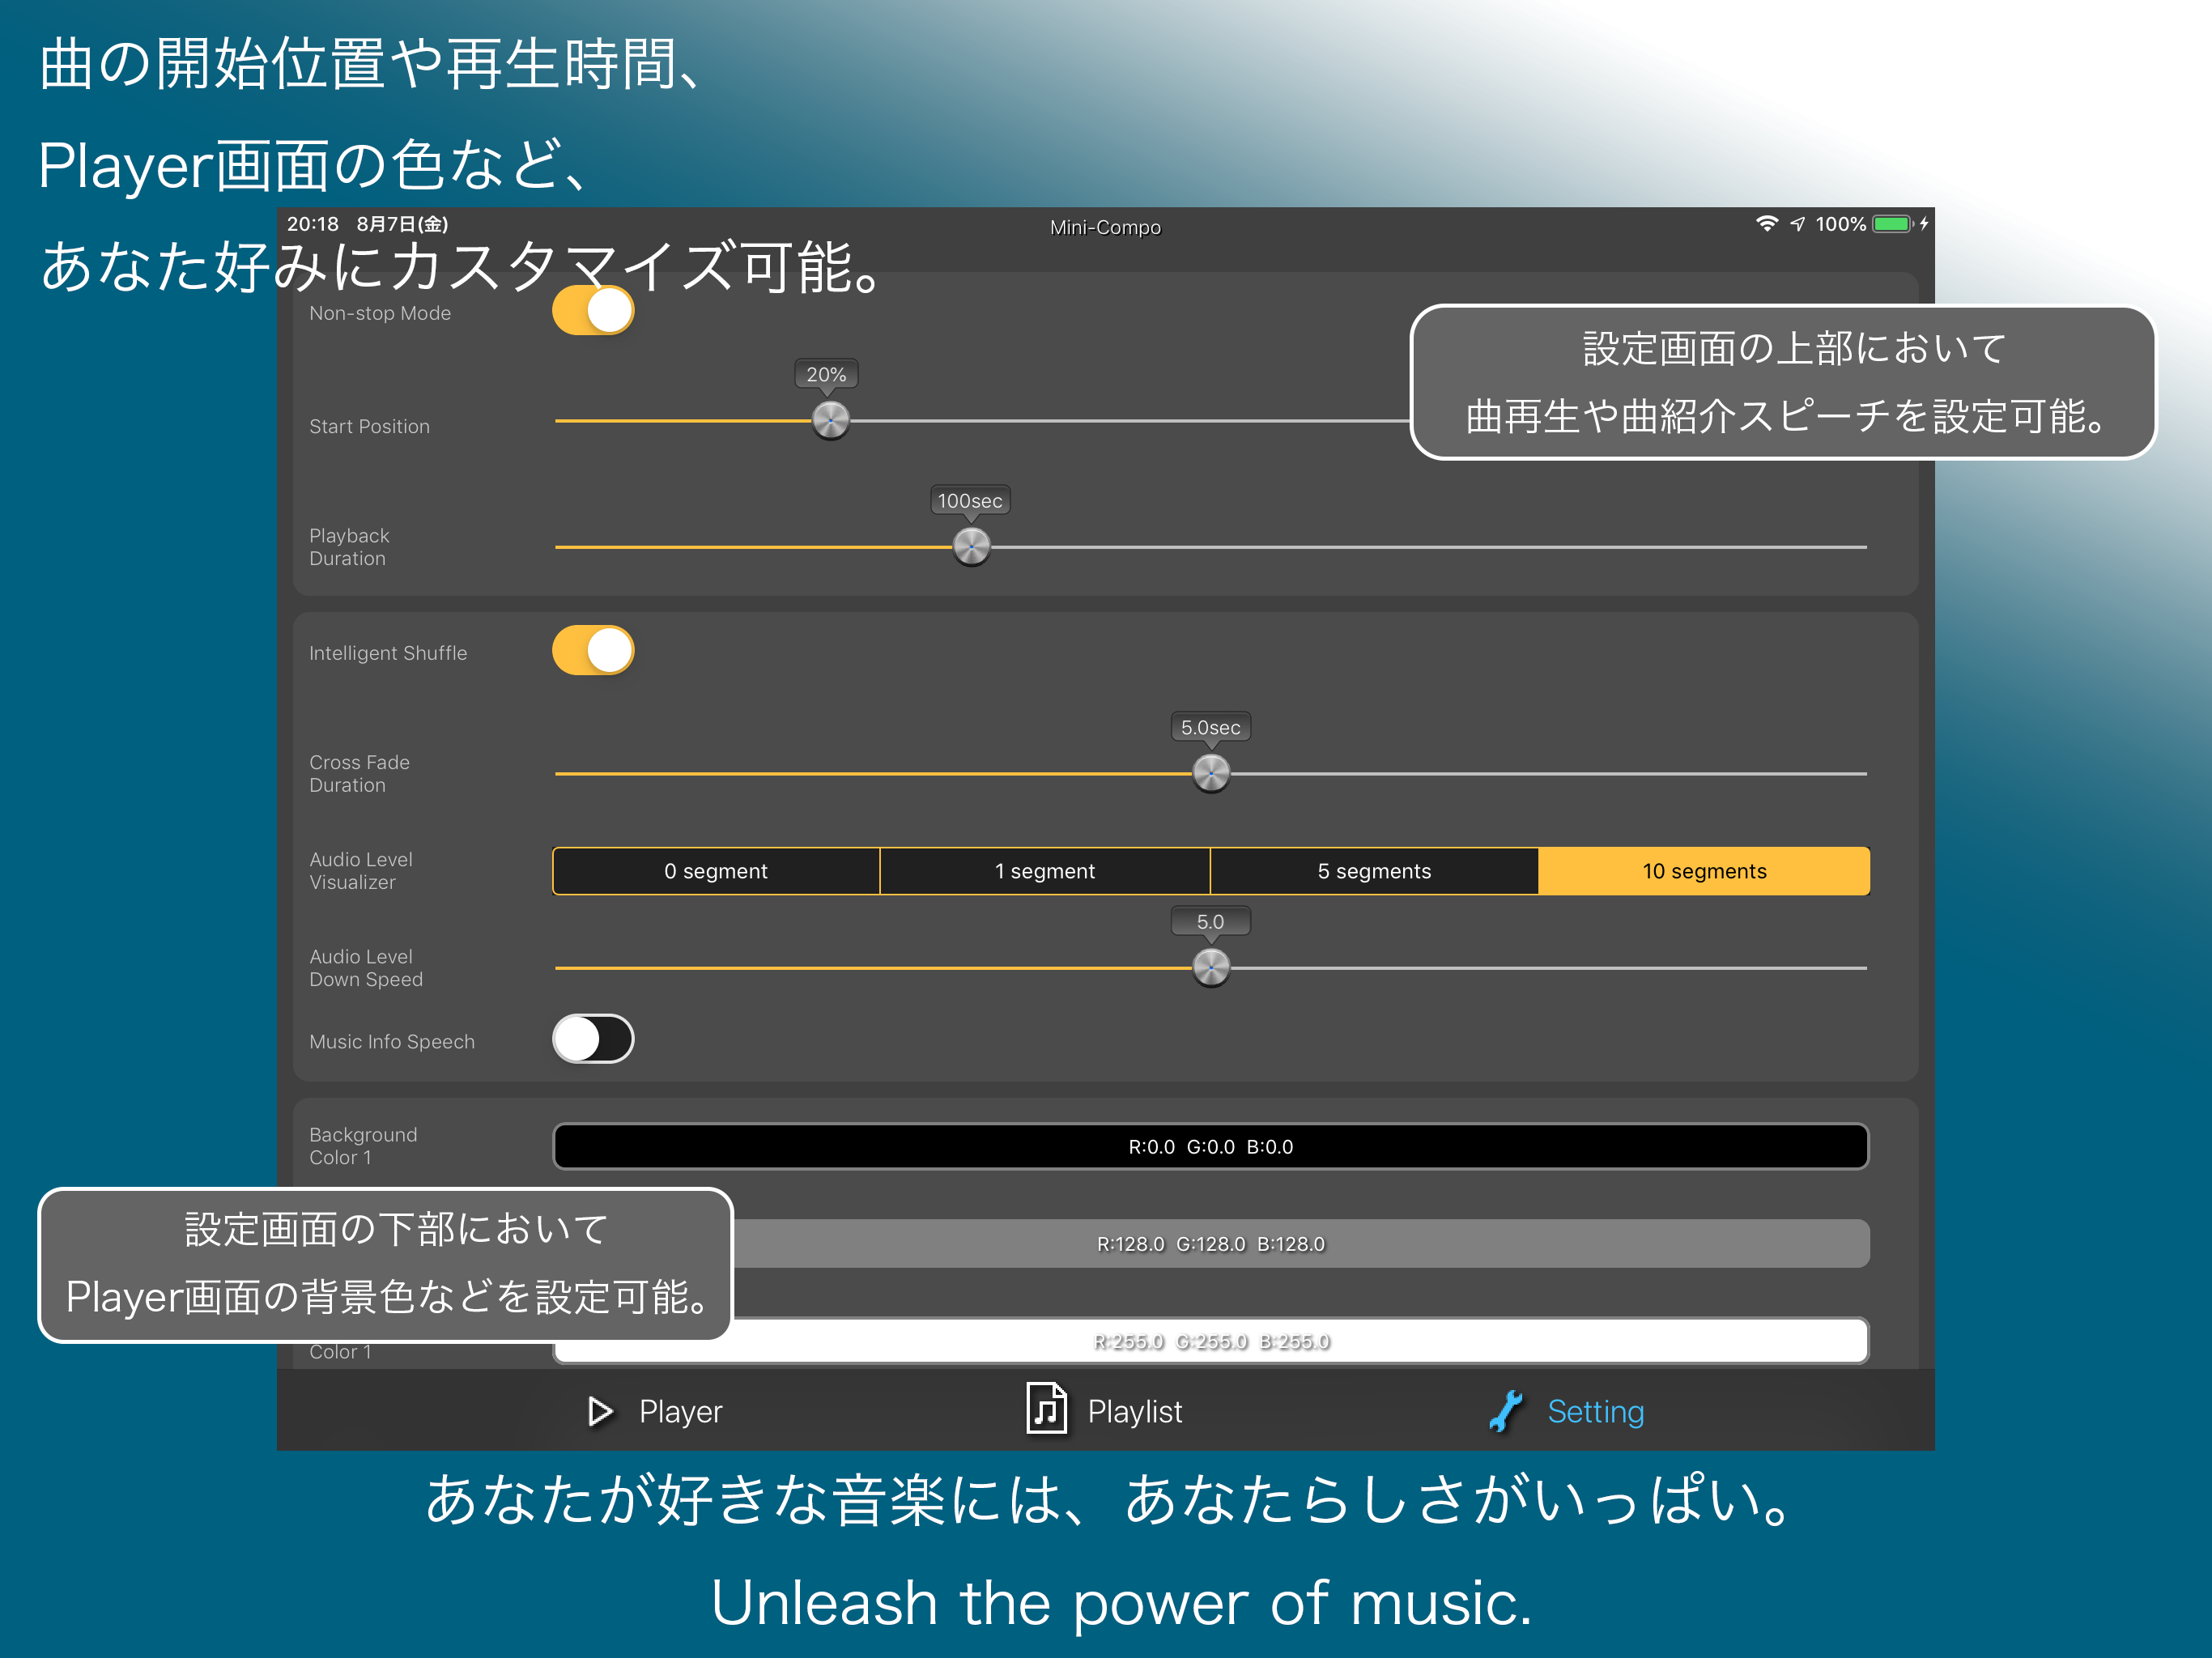
Task: Click the Cross Fade Duration slider knob
Action: tap(1211, 773)
